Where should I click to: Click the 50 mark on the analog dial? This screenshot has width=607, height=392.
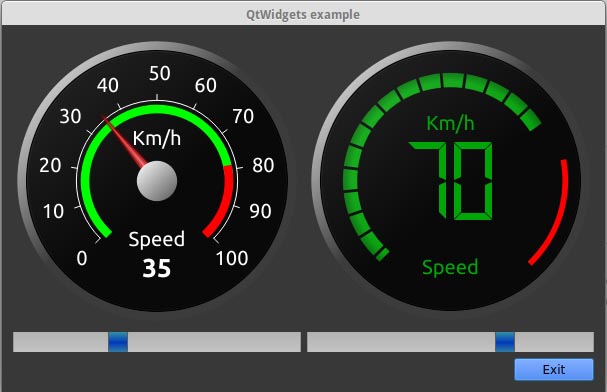[x=160, y=73]
